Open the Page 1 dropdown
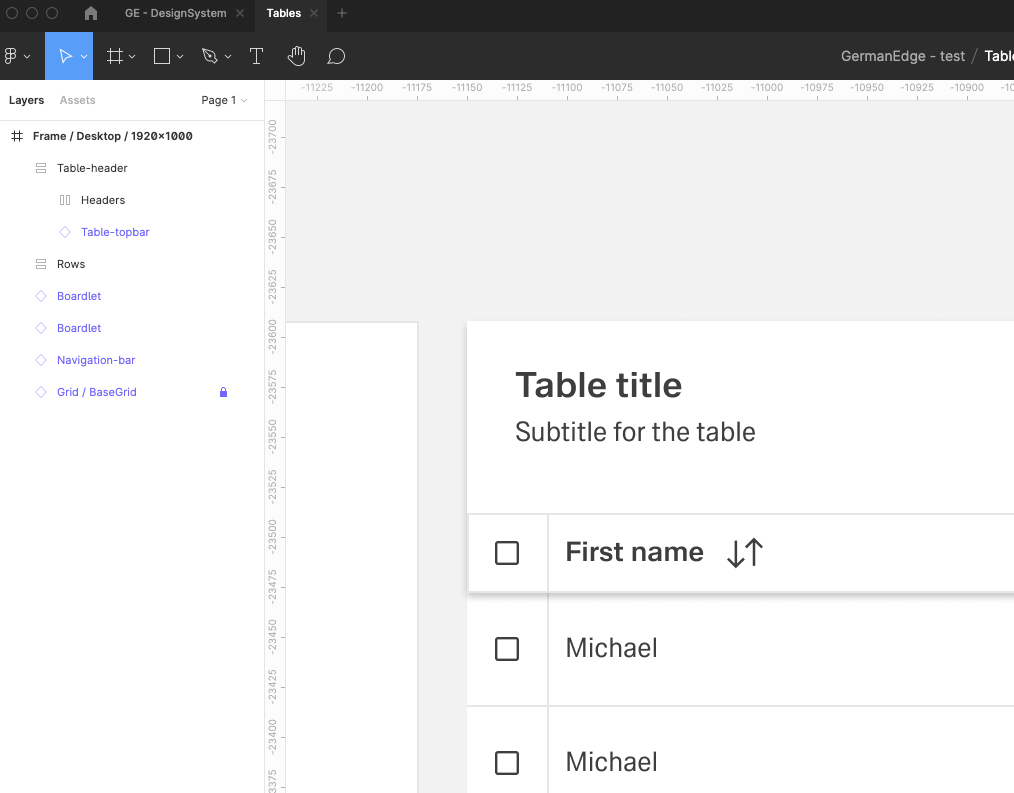The height and width of the screenshot is (793, 1014). tap(224, 100)
